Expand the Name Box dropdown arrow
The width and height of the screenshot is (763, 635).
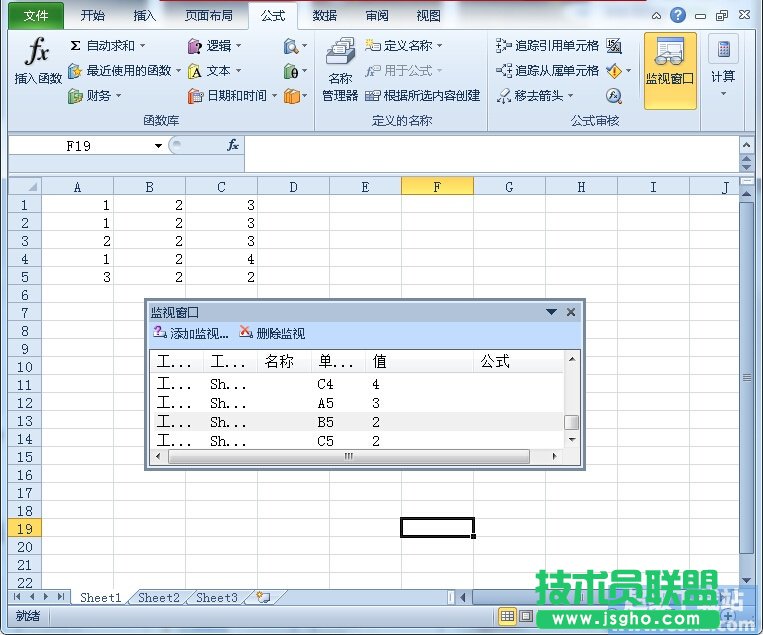coord(158,146)
